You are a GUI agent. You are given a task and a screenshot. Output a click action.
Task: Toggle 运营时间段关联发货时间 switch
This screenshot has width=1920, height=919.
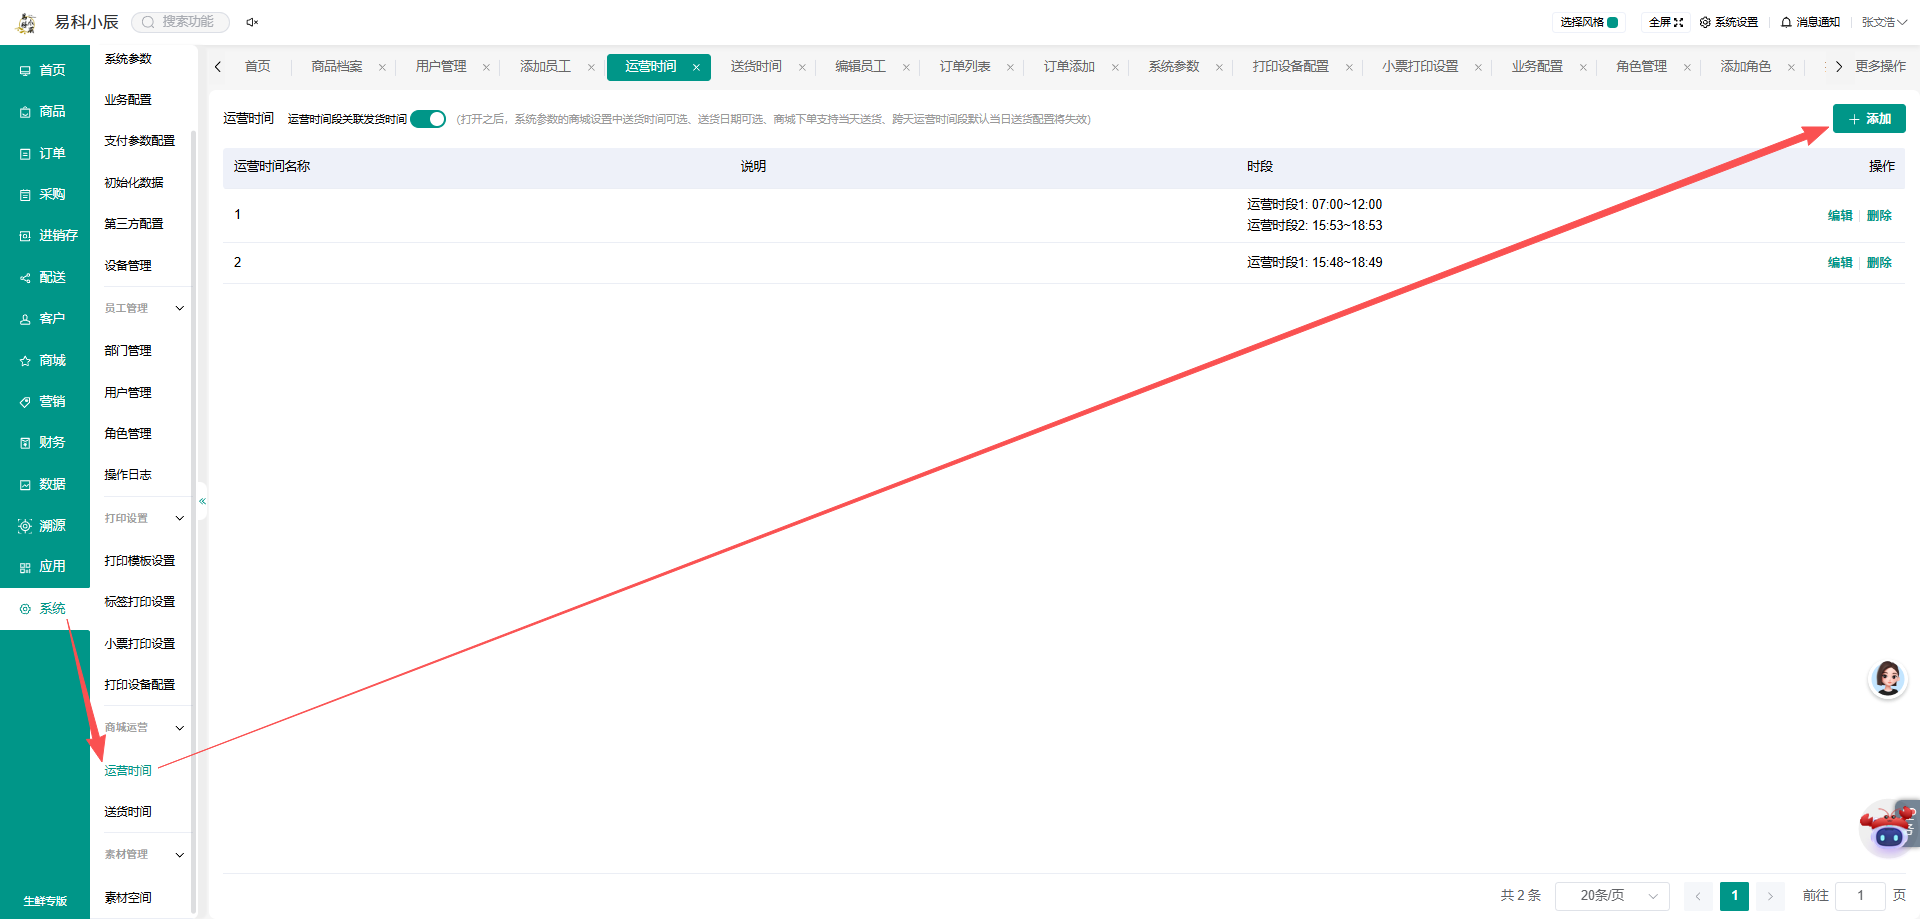click(428, 119)
